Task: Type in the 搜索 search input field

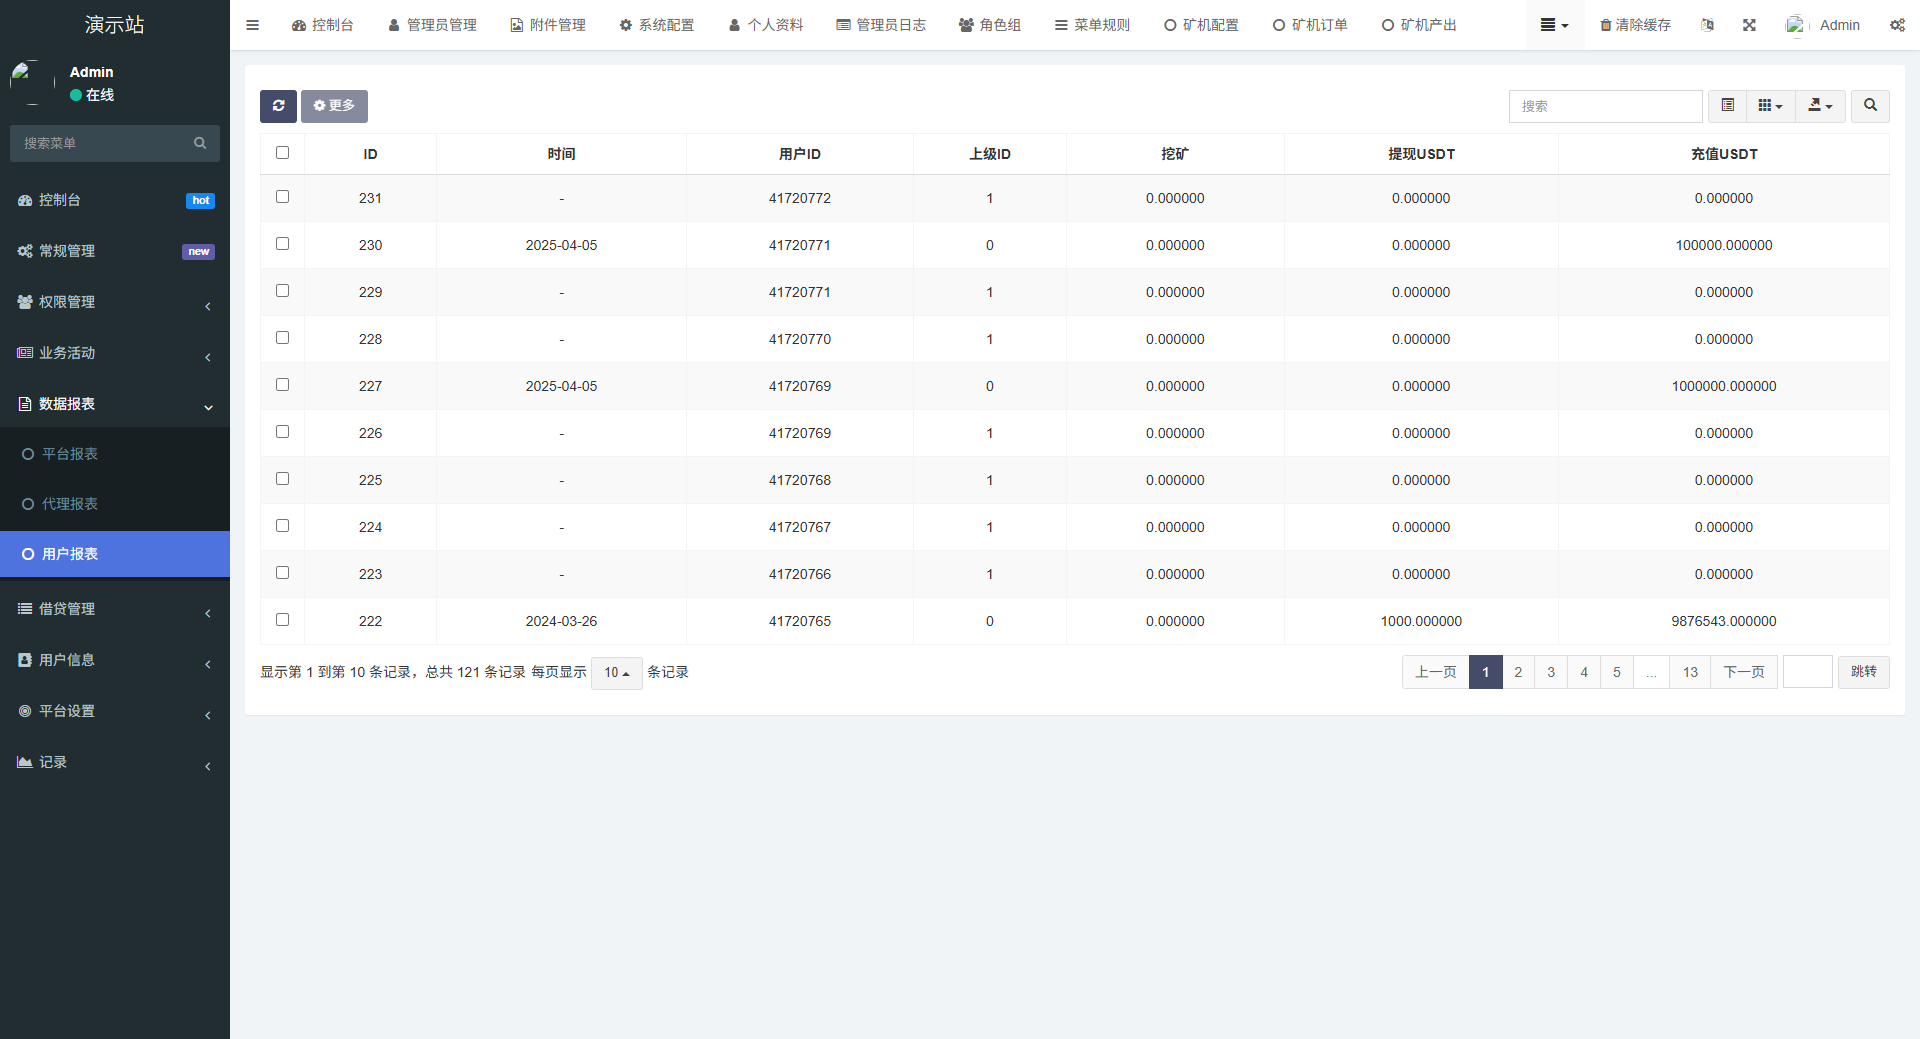Action: 1604,106
